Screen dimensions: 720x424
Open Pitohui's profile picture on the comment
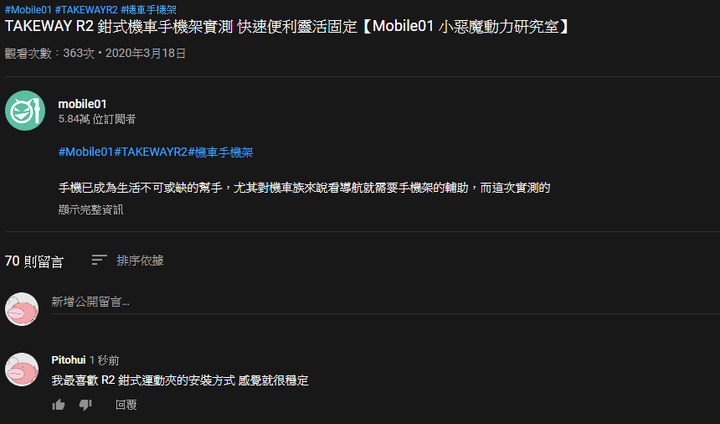tap(22, 369)
